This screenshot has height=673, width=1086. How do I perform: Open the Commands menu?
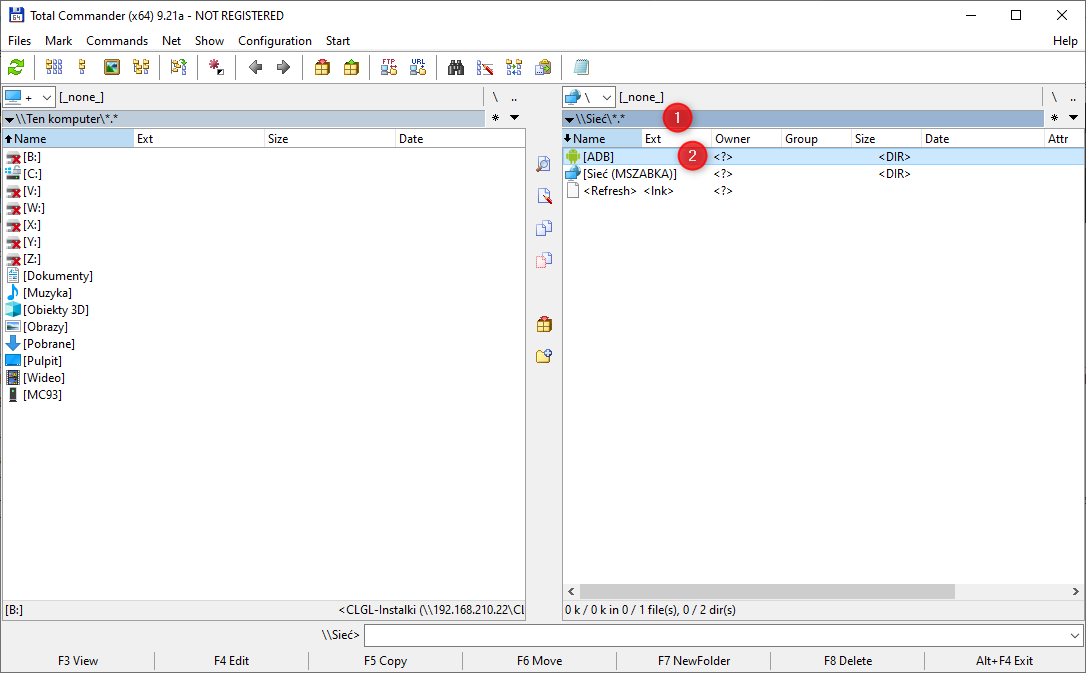point(117,41)
